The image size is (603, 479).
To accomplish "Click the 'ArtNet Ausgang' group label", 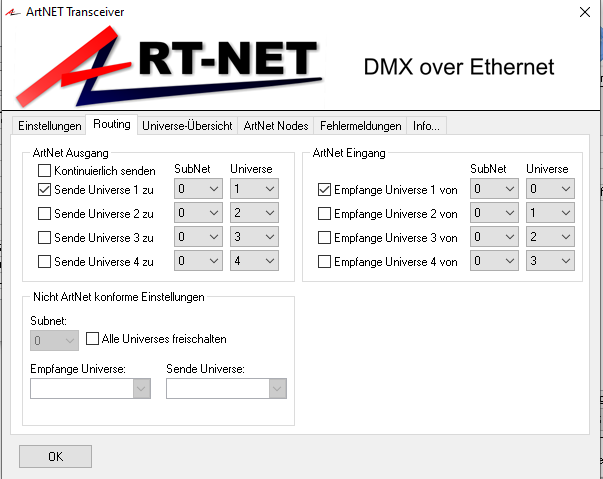I will [70, 153].
